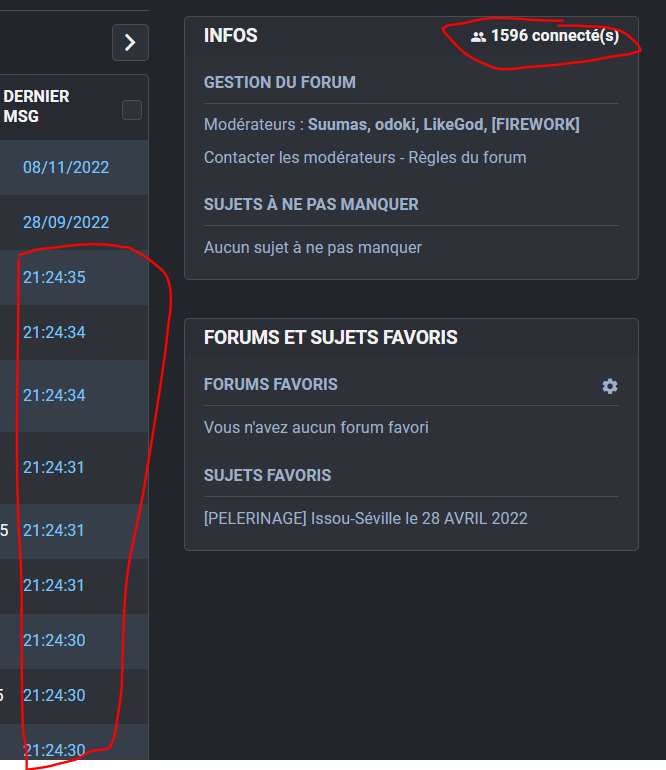666x770 pixels.
Task: Open the lower 21:24:34 timestamp link
Action: [54, 395]
